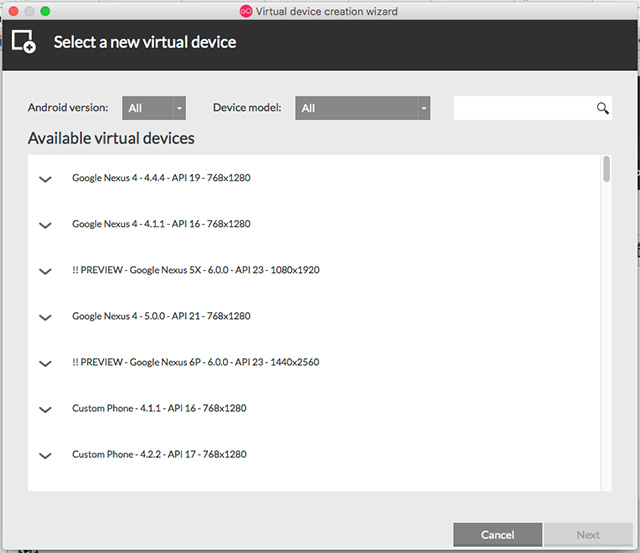Viewport: 640px width, 553px height.
Task: Expand Custom Phone - 4.1.1 chevron
Action: click(45, 409)
